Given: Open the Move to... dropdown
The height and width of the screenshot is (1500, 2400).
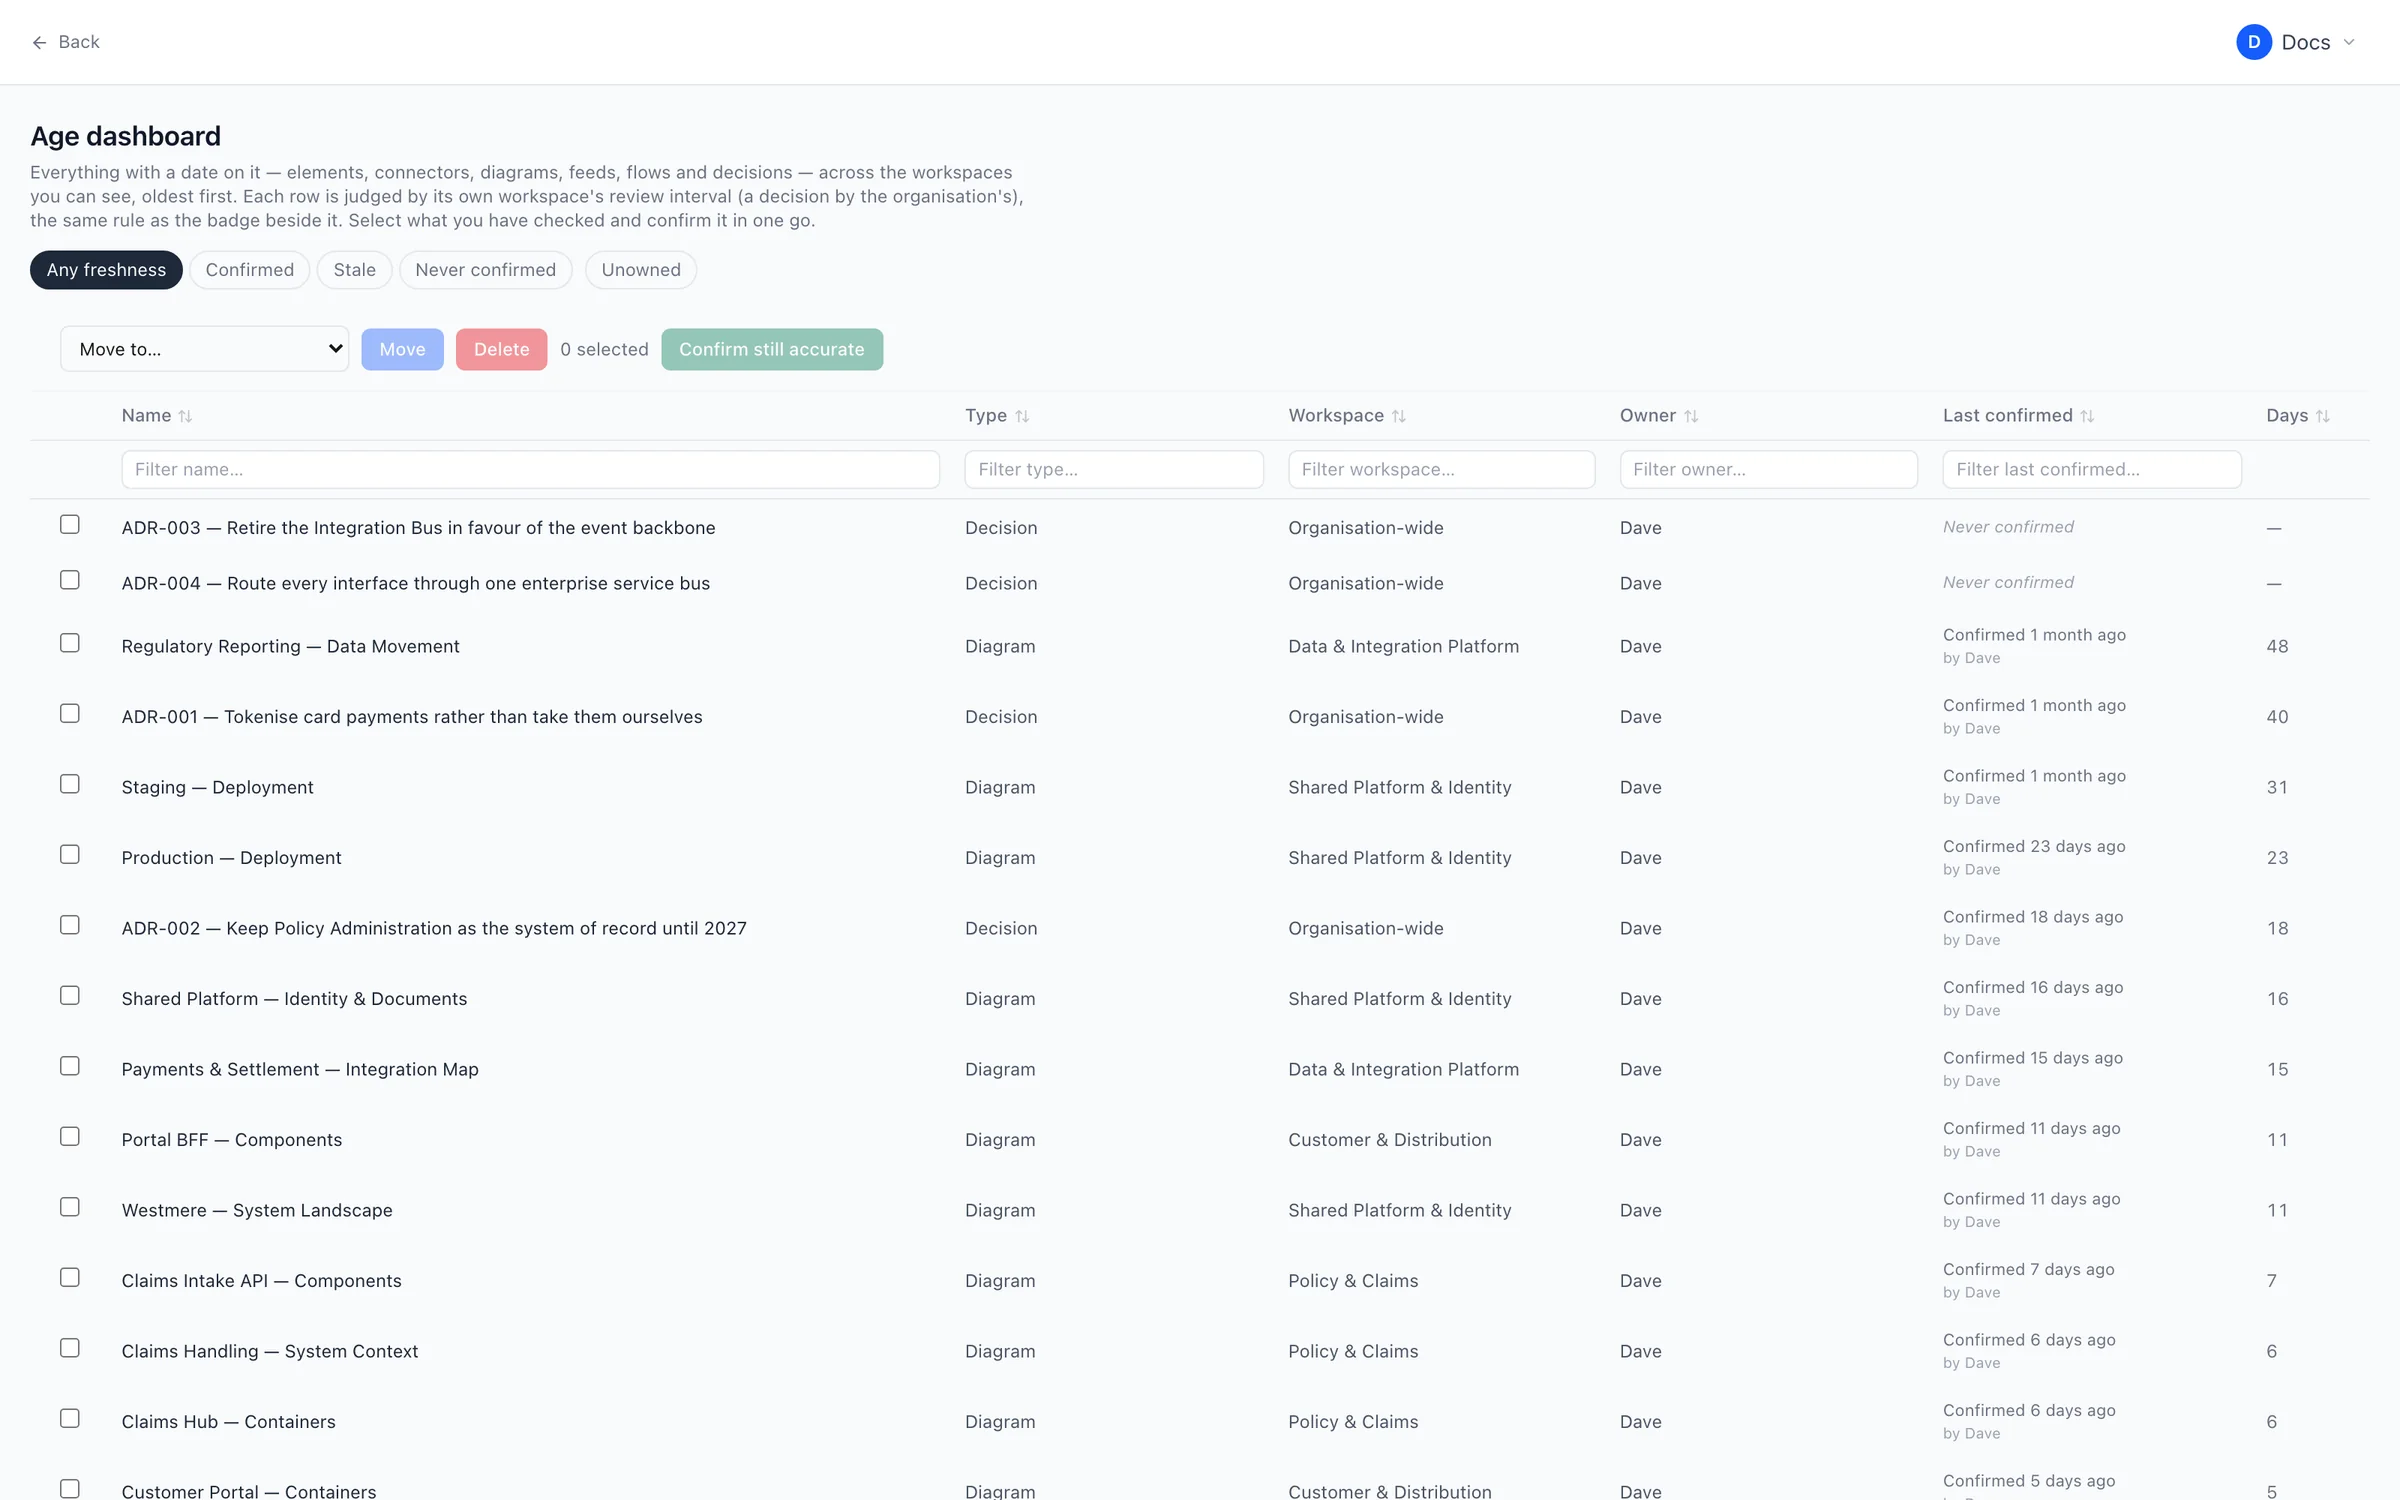Looking at the screenshot, I should point(205,349).
